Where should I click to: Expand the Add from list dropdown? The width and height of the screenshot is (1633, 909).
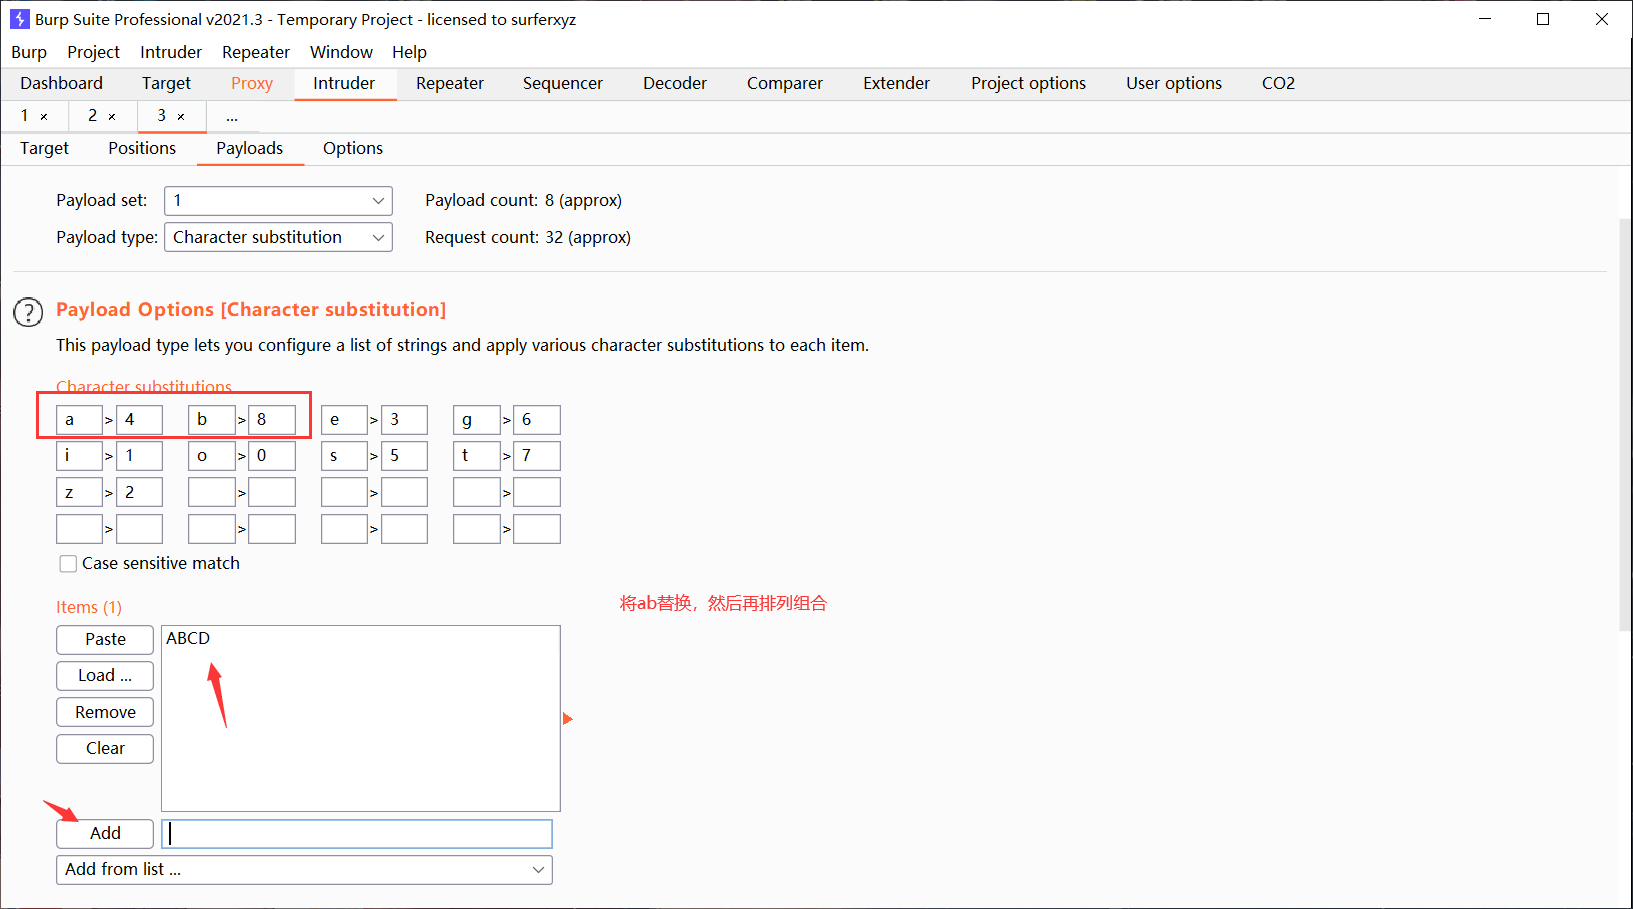(304, 870)
